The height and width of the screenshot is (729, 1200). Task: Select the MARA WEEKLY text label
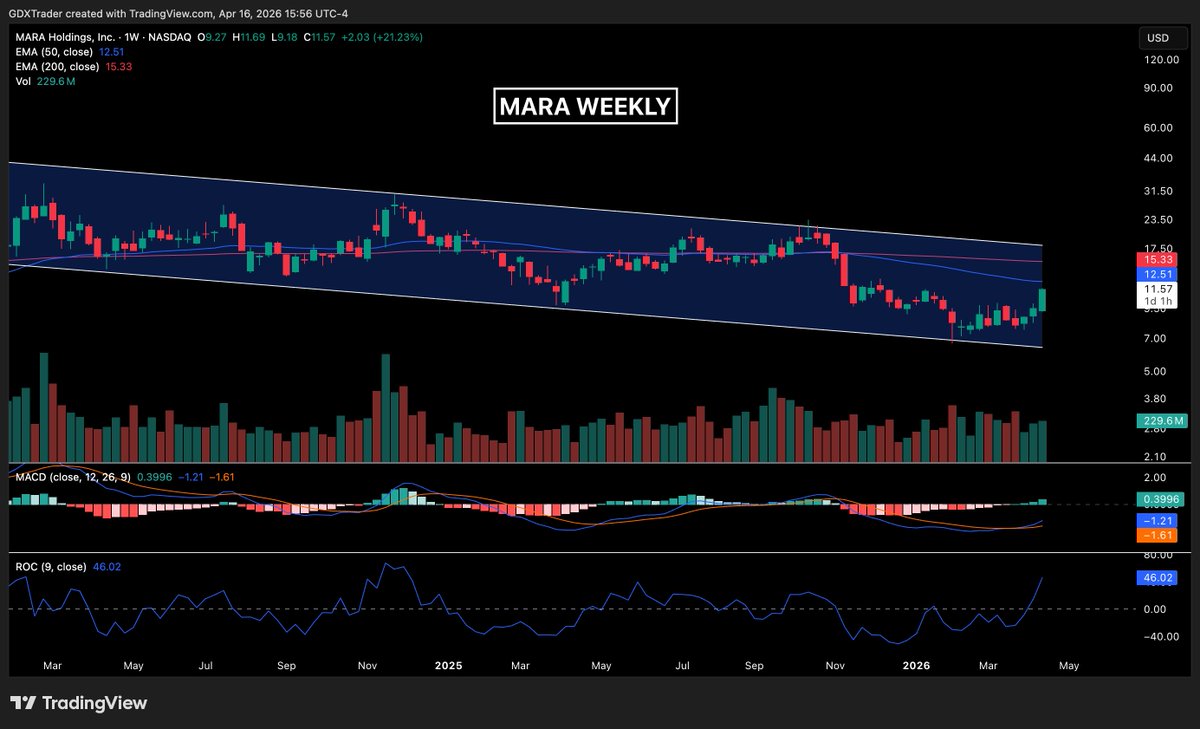tap(585, 107)
